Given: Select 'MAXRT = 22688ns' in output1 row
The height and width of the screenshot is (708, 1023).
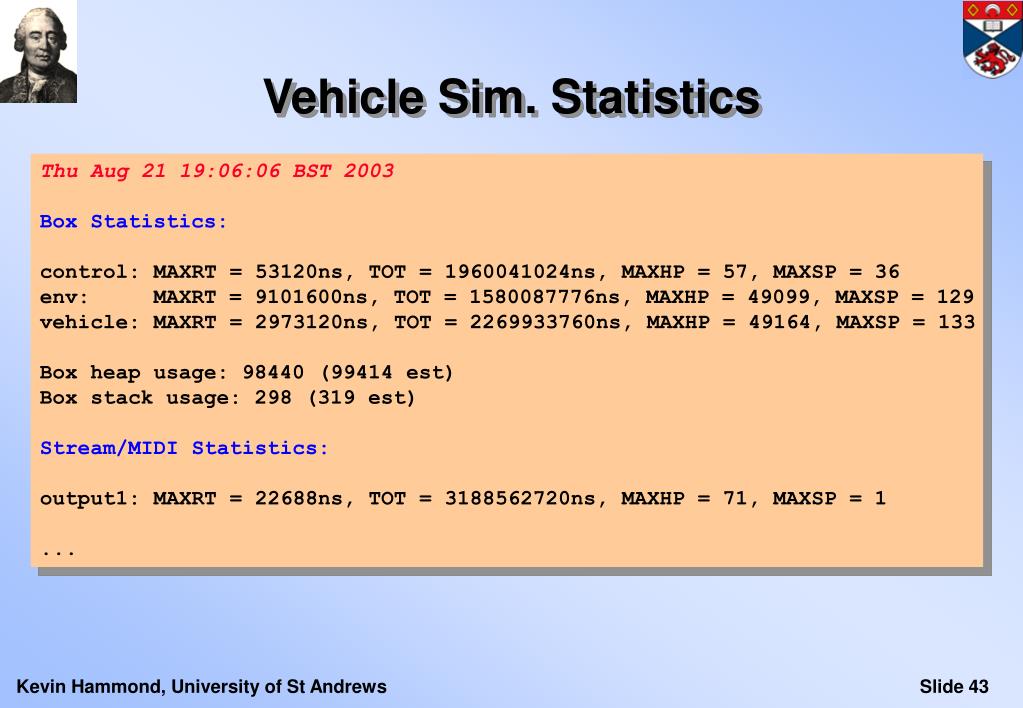Looking at the screenshot, I should tap(247, 499).
